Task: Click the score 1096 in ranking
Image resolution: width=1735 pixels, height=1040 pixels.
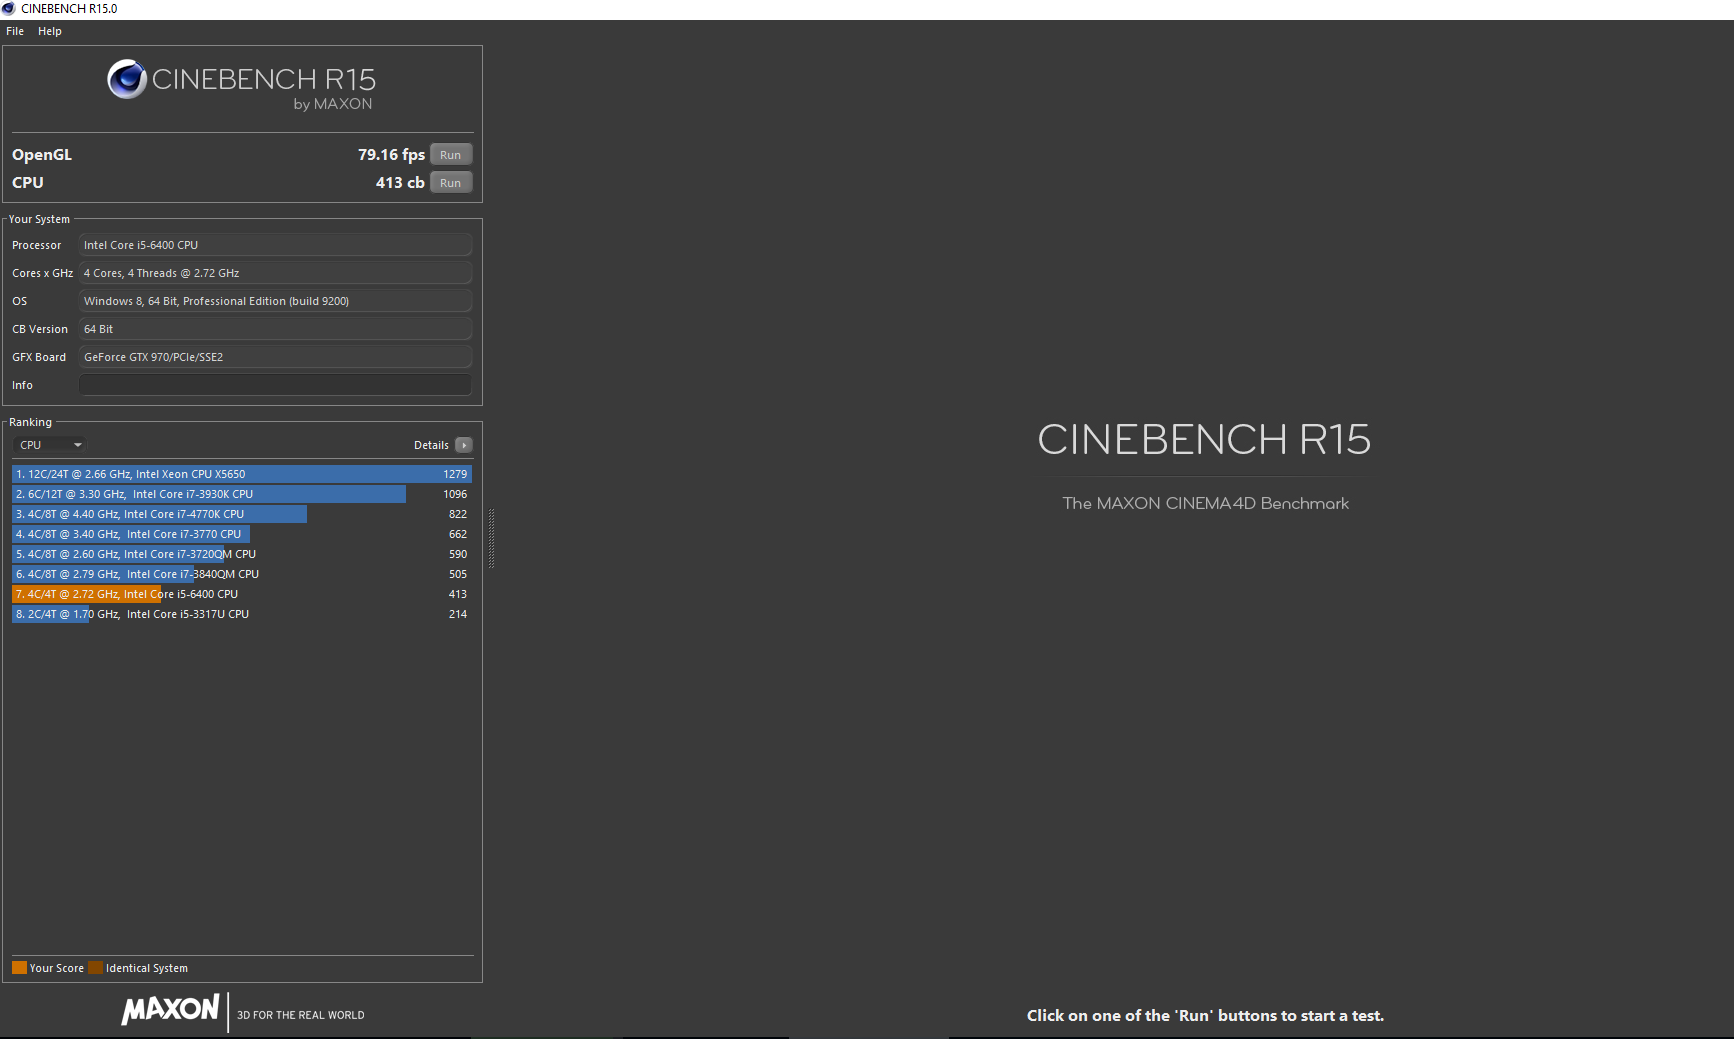Action: point(455,494)
